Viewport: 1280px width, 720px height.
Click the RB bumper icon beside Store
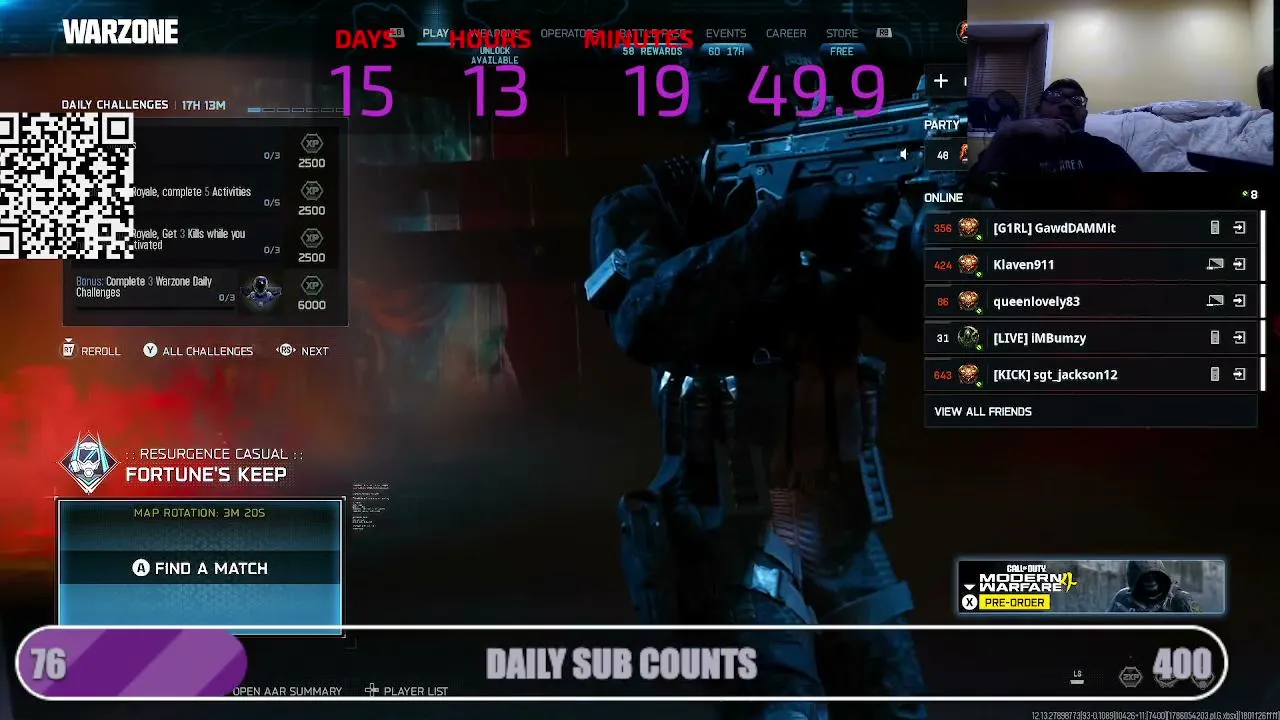coord(884,33)
